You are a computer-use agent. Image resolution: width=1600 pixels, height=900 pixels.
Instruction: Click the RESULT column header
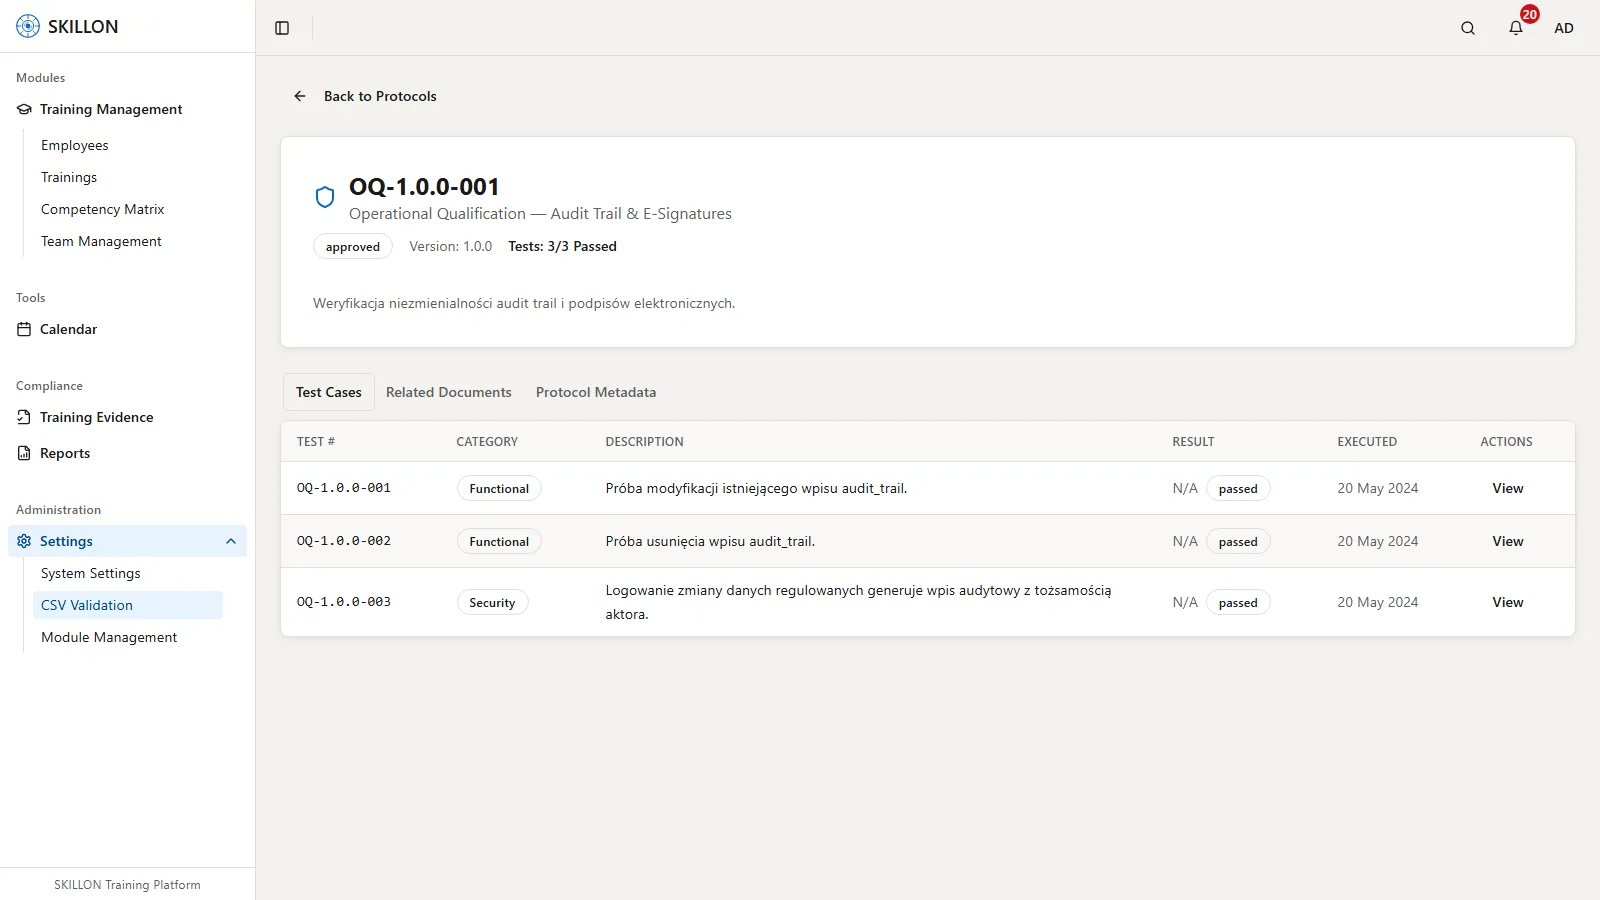[1193, 441]
